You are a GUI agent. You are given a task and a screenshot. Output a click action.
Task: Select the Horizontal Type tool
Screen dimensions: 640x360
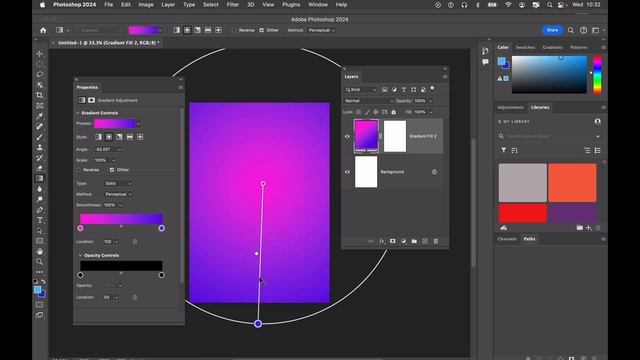[40, 220]
